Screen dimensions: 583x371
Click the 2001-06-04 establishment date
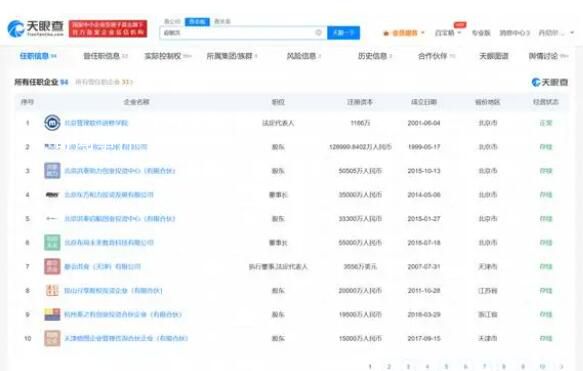click(x=424, y=123)
